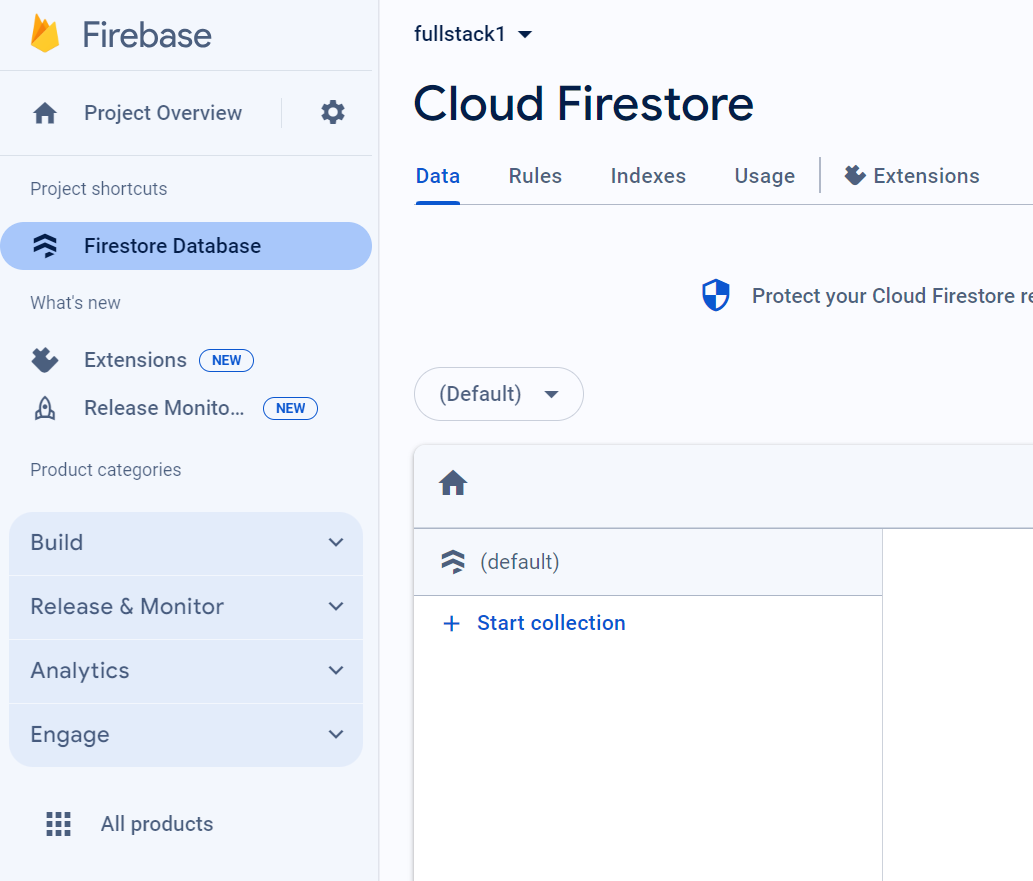Click the Extensions puzzle-piece icon in sidebar
Viewport: 1033px width, 881px height.
point(44,360)
